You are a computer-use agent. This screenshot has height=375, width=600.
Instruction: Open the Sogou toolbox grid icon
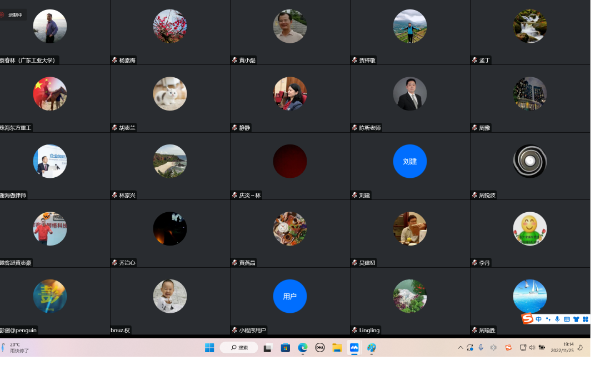(585, 319)
